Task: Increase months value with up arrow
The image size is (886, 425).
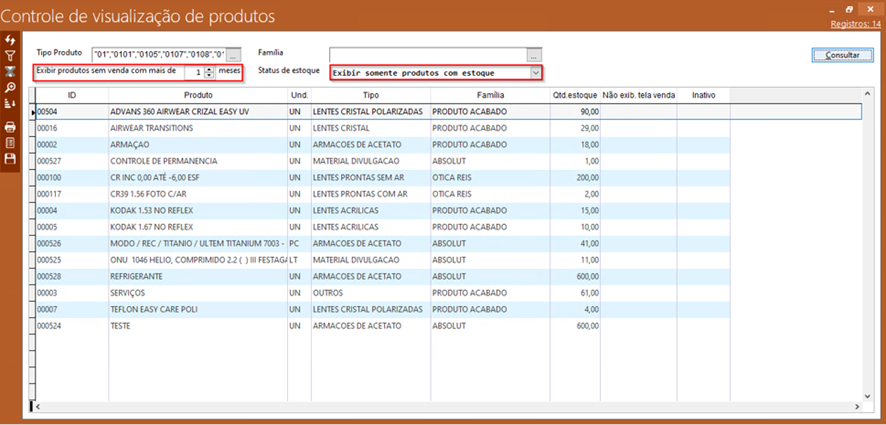Action: point(209,69)
